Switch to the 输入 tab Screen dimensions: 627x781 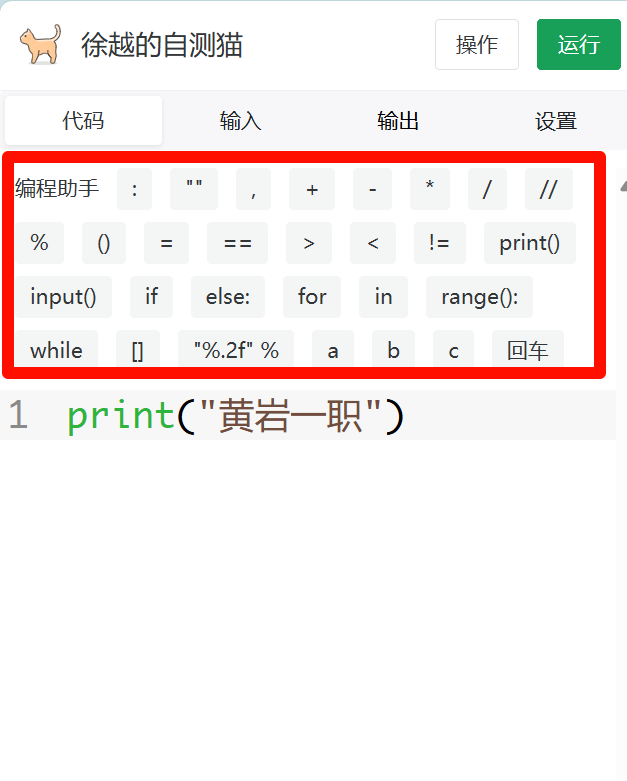[240, 121]
